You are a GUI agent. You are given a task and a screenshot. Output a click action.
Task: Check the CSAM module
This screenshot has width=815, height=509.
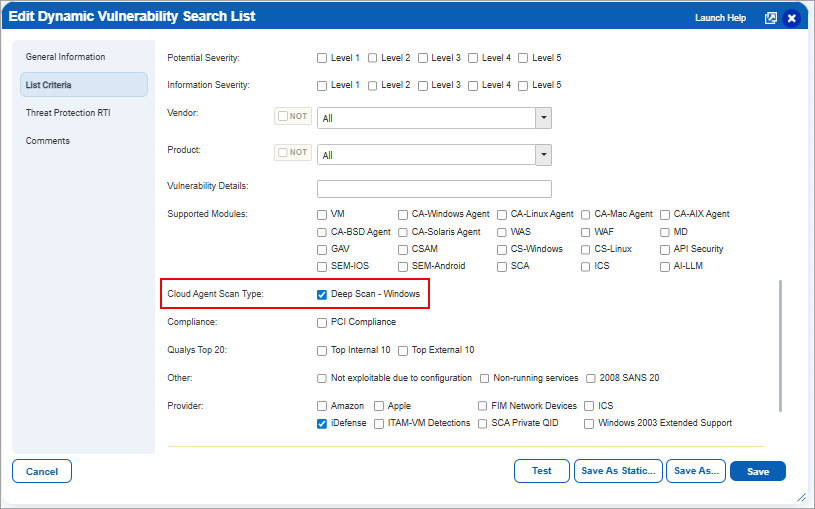[403, 250]
